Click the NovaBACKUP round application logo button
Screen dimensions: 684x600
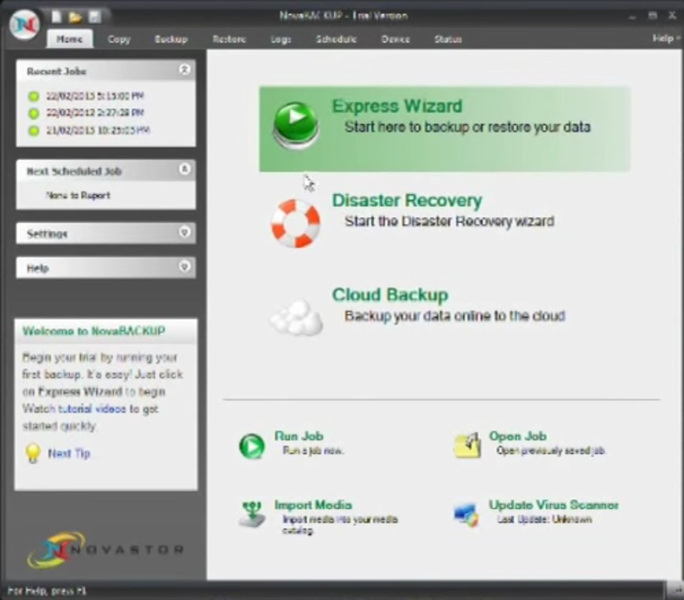(24, 25)
